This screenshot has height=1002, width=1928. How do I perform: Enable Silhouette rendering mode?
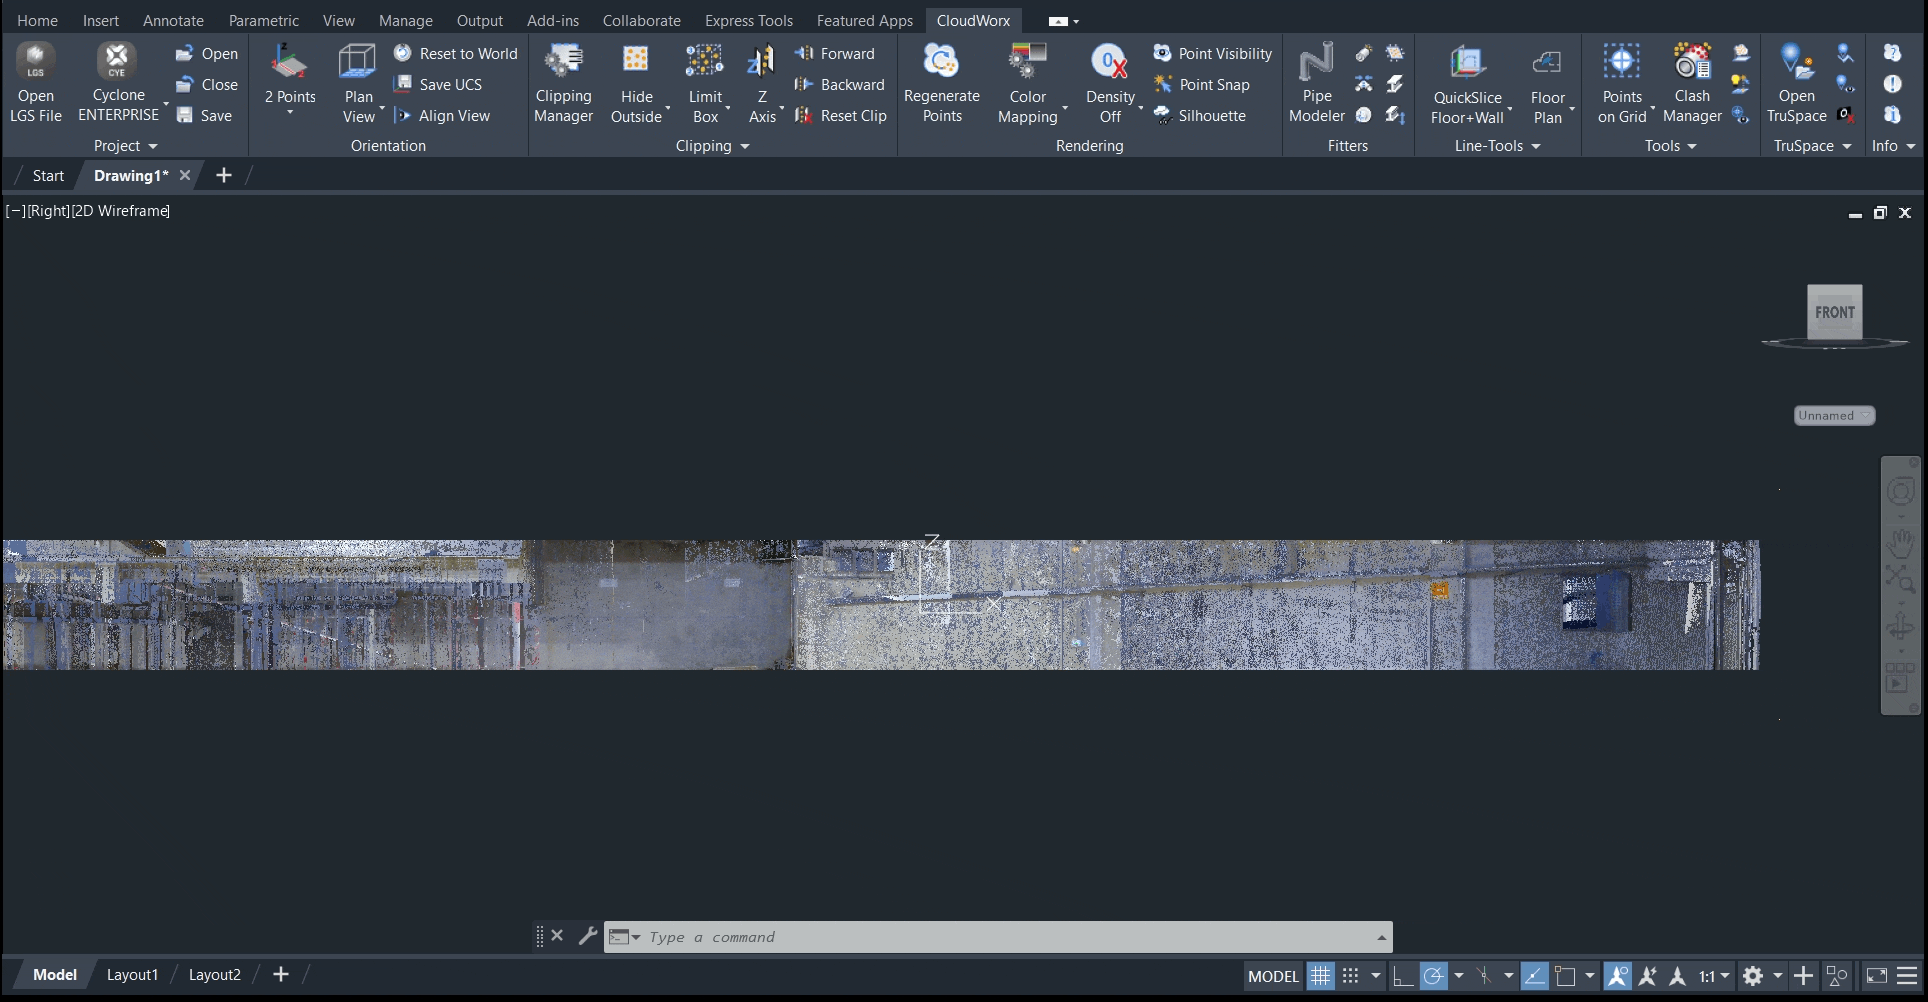click(1202, 115)
